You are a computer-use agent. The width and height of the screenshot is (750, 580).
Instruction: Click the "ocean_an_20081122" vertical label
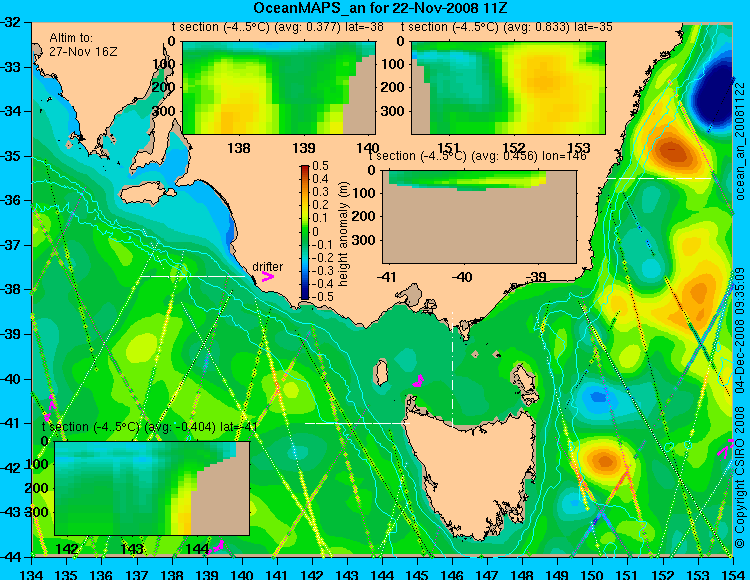[740, 141]
